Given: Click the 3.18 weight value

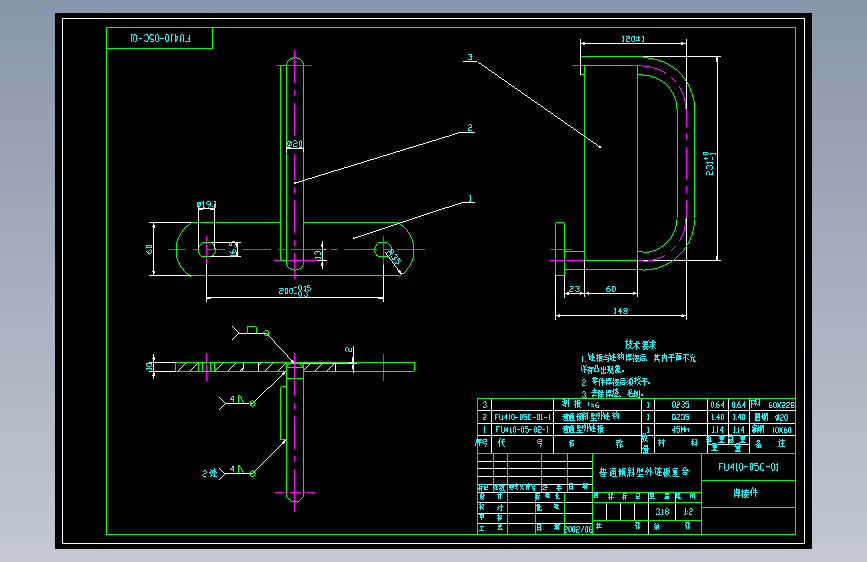Looking at the screenshot, I should pyautogui.click(x=662, y=512).
